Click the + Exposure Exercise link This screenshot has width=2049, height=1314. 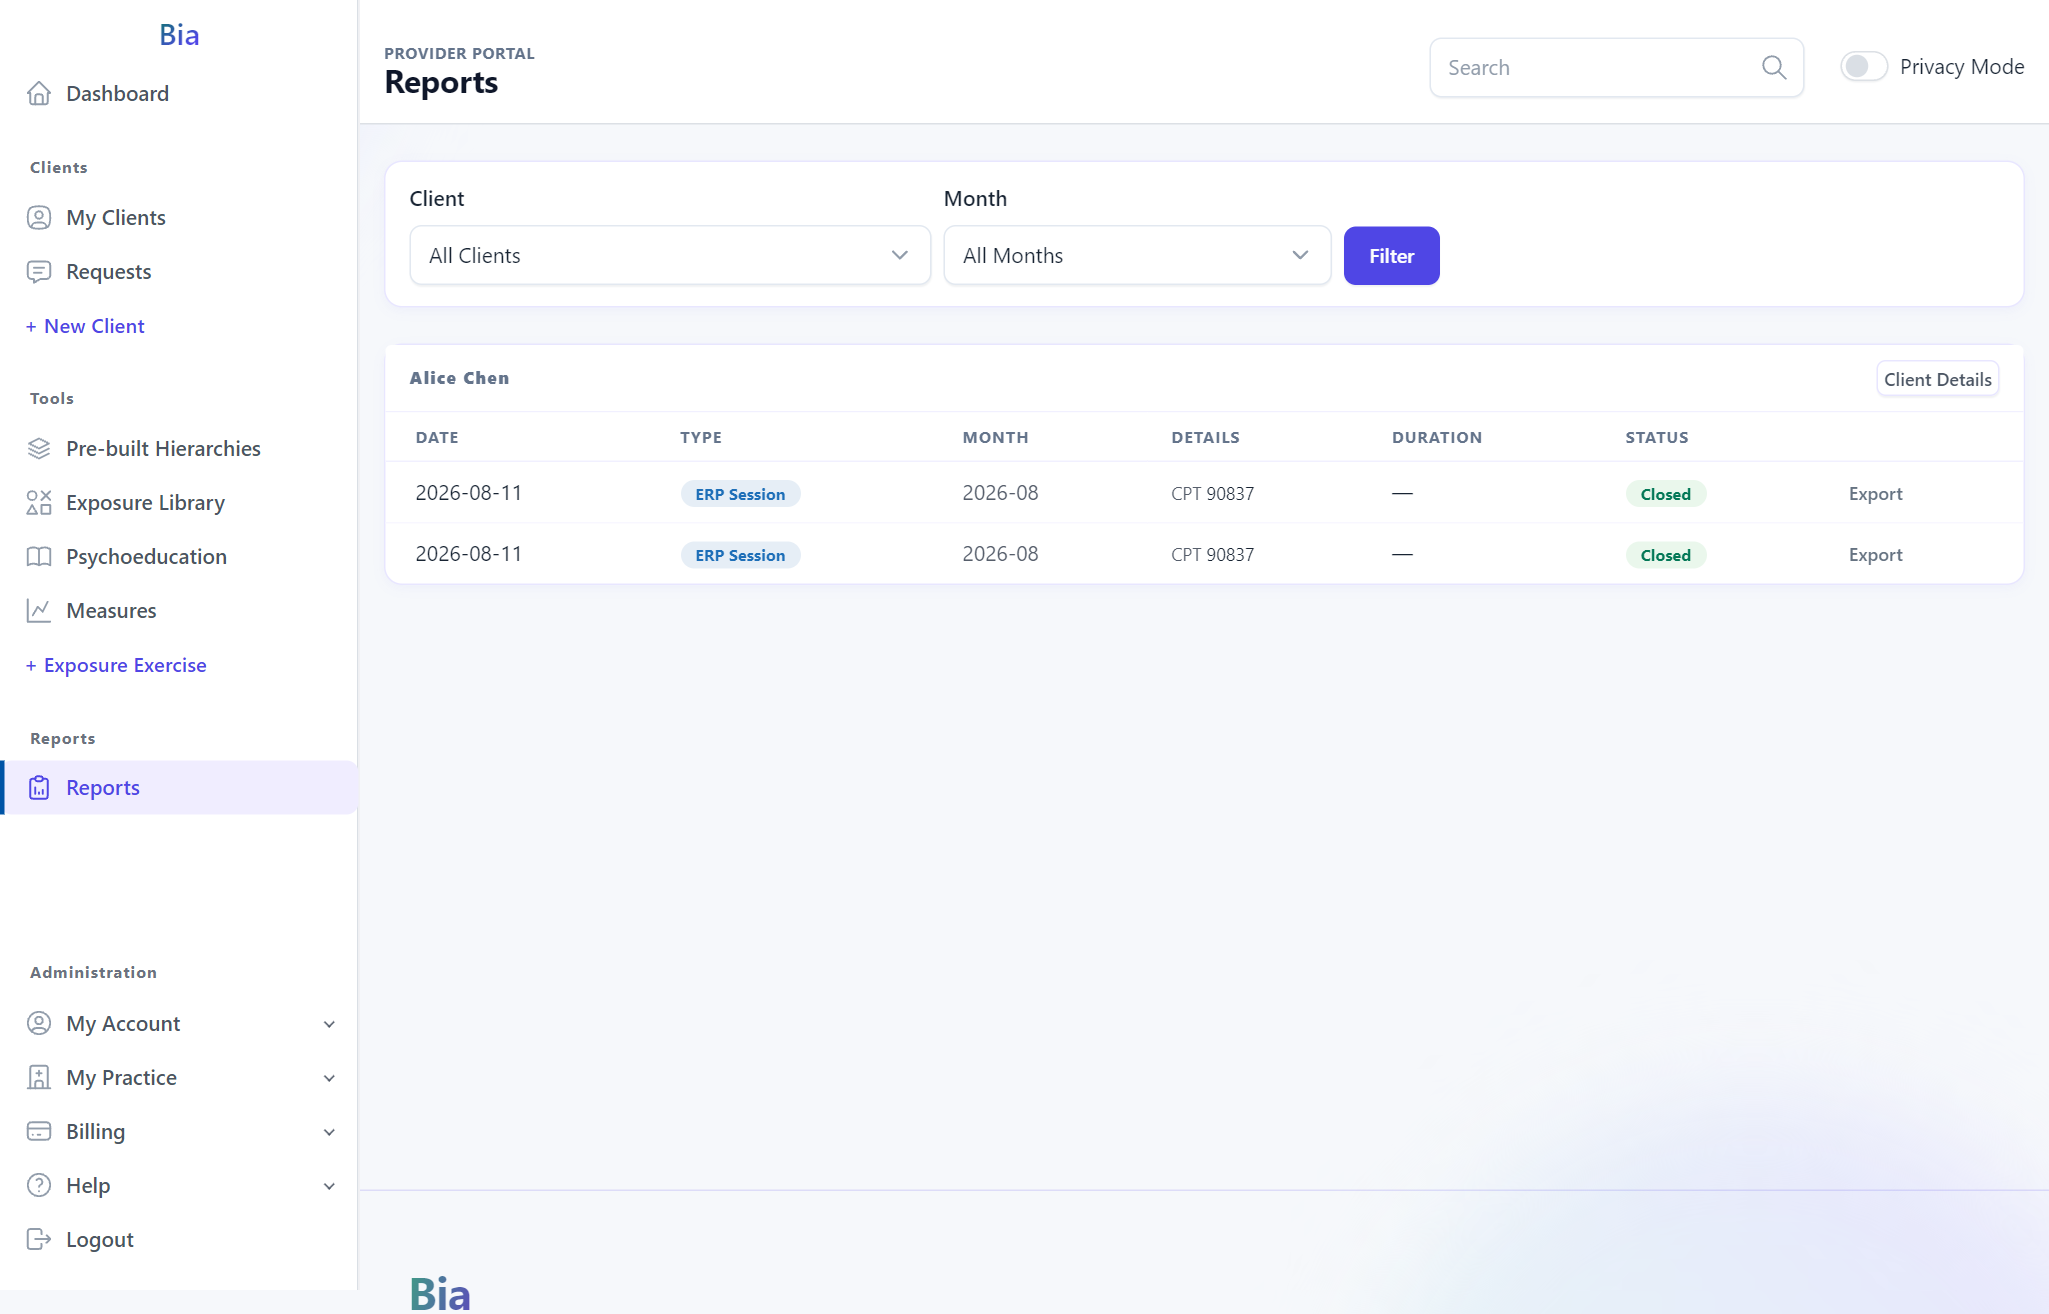click(x=116, y=665)
